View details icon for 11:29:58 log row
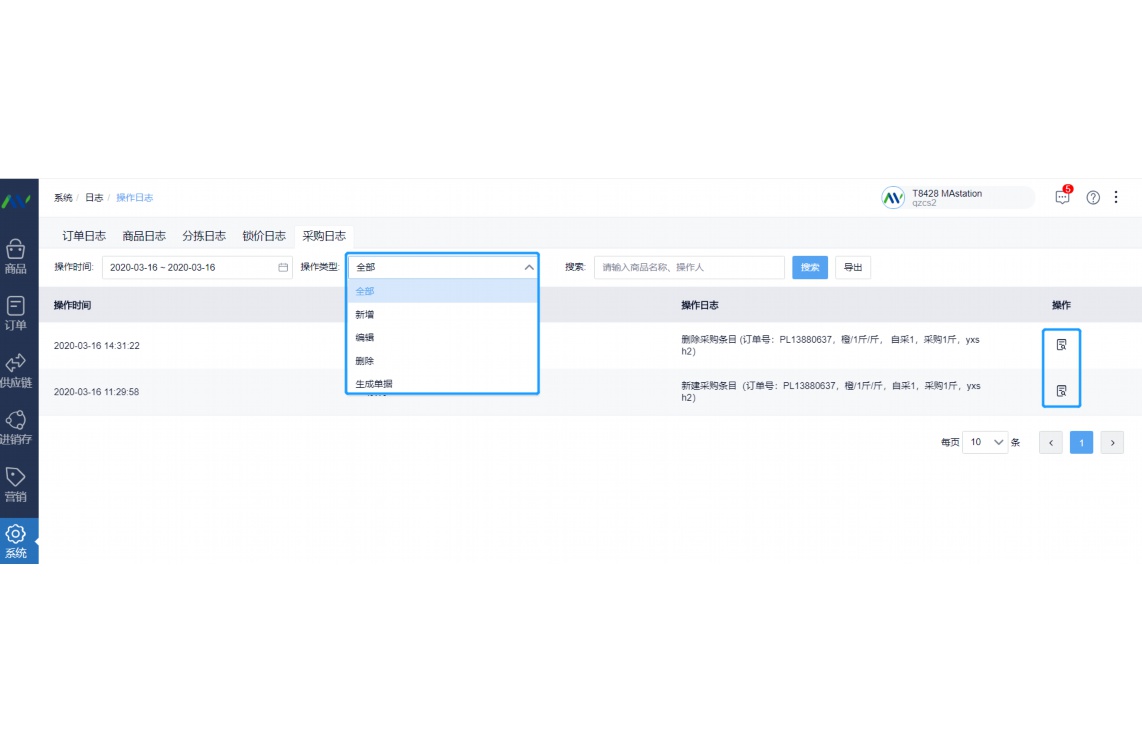 point(1061,391)
